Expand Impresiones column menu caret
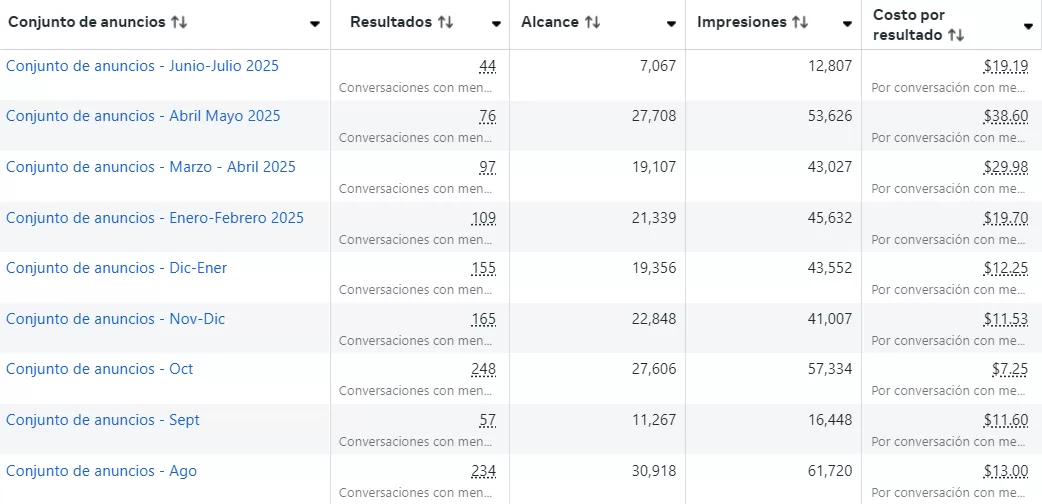 coord(848,24)
